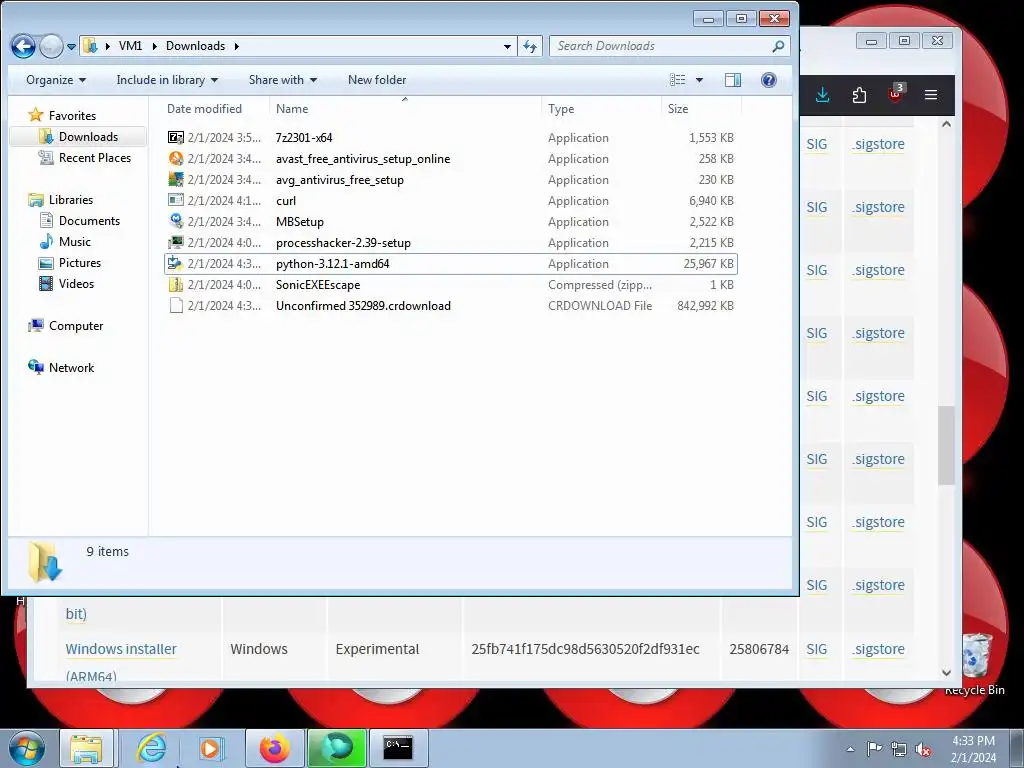1024x768 pixels.
Task: Open the browser hamburger menu
Action: (931, 95)
